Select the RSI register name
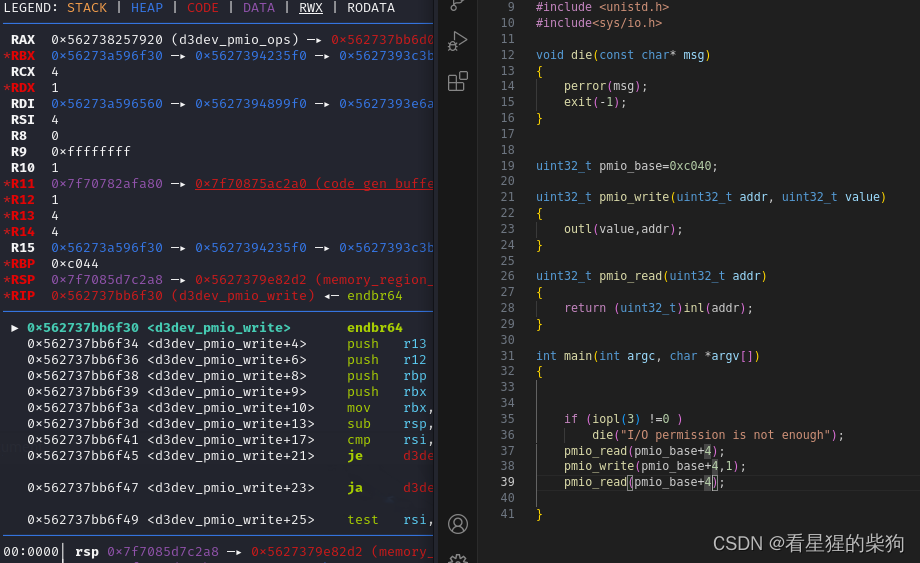Screen dimensions: 920x563 23,120
